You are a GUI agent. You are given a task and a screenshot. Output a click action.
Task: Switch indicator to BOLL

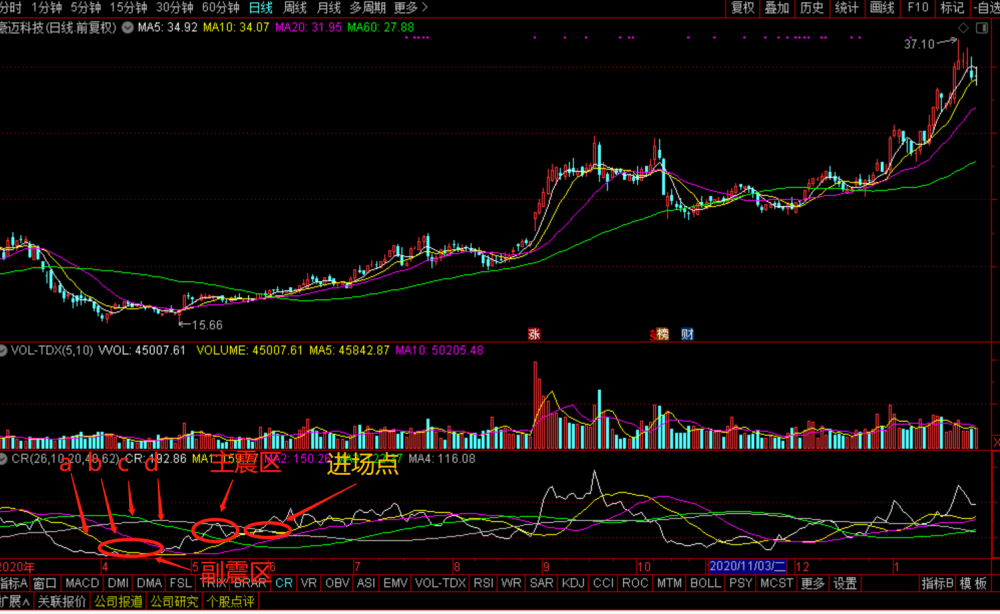pyautogui.click(x=705, y=583)
